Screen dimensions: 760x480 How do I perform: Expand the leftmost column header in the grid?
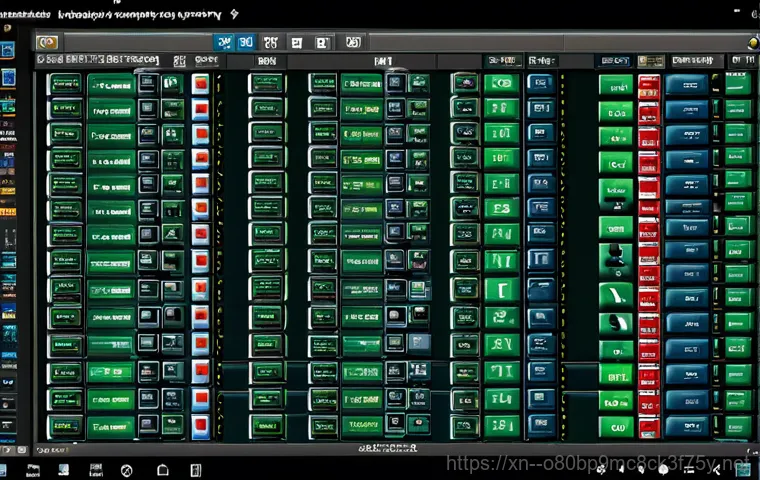60,61
